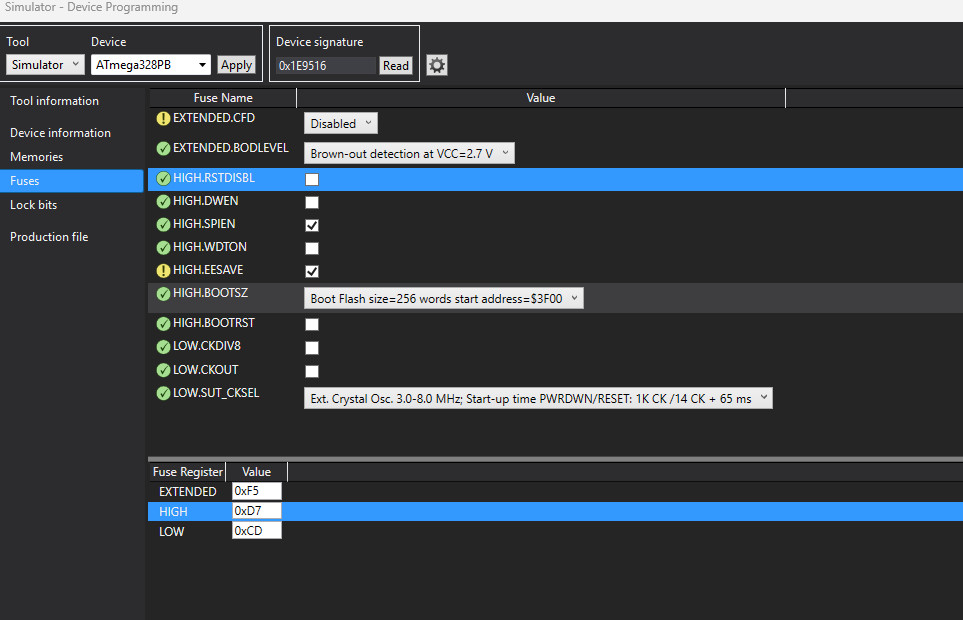Open the Memories section in sidebar
The image size is (963, 620).
[36, 157]
